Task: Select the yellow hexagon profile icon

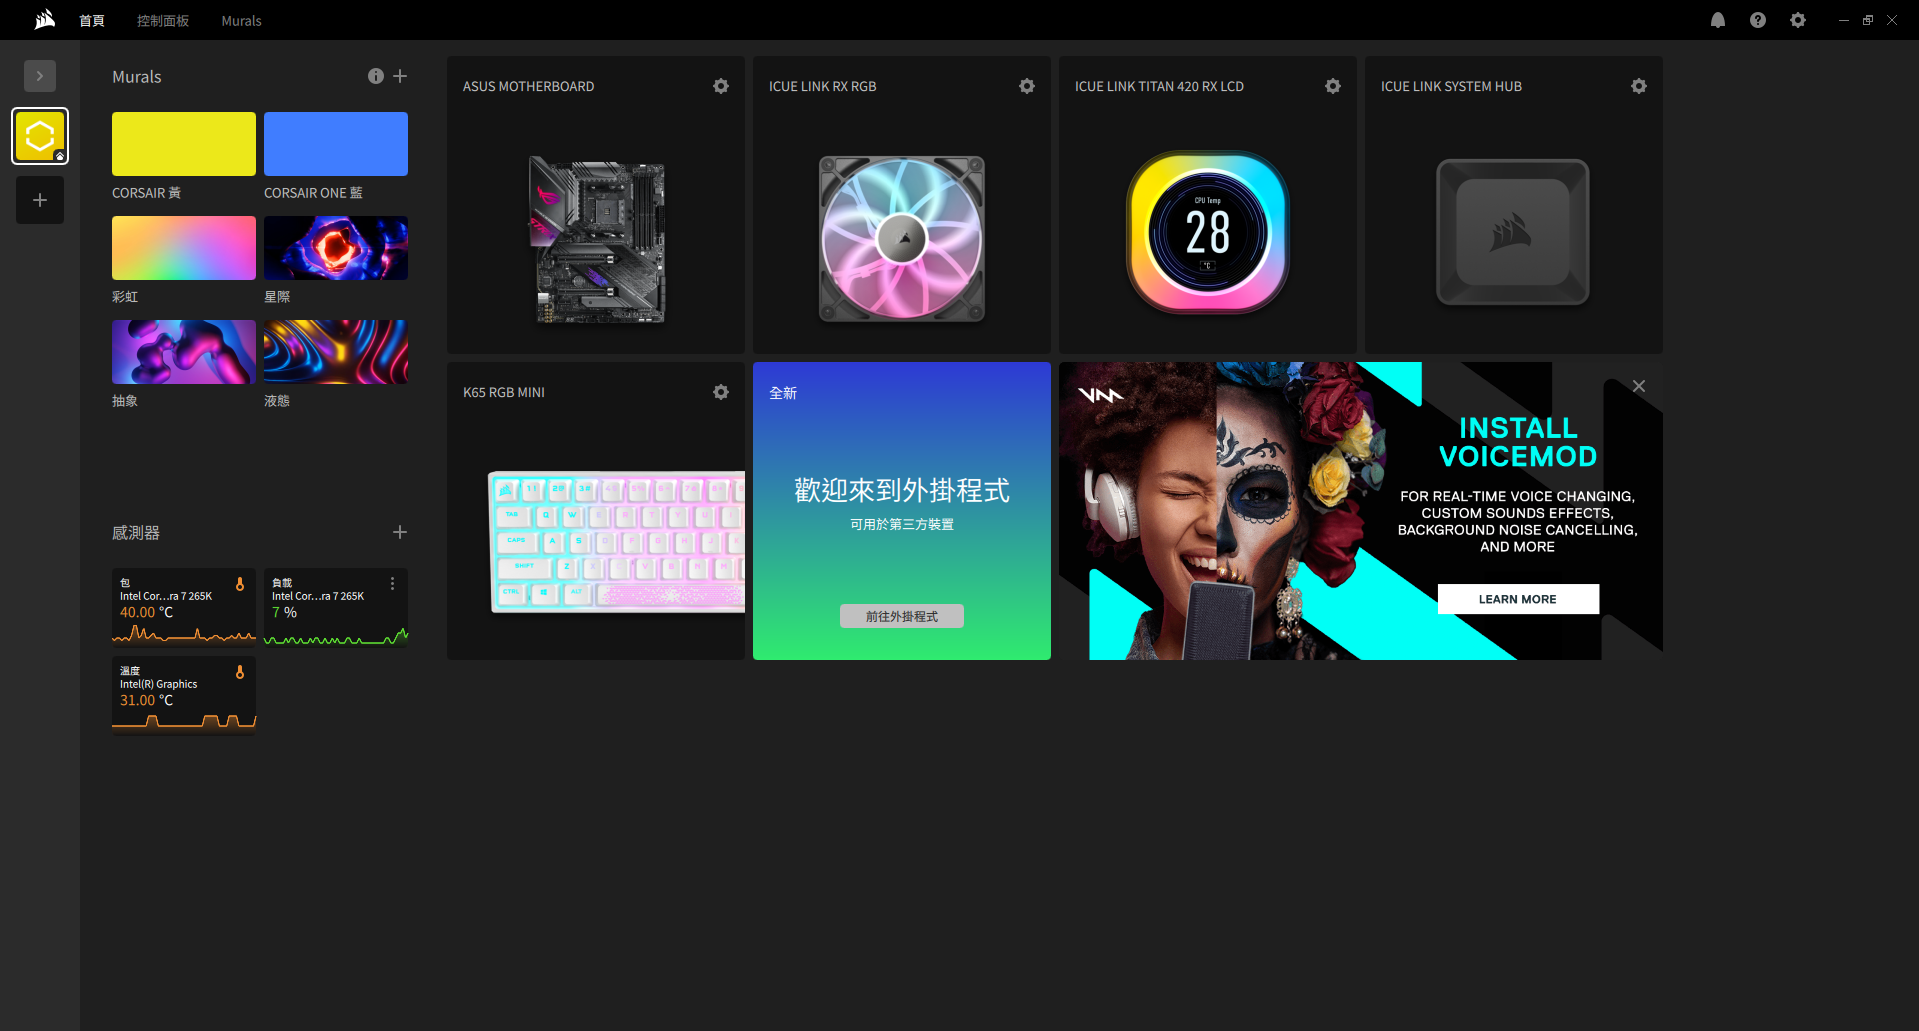Action: click(x=40, y=136)
